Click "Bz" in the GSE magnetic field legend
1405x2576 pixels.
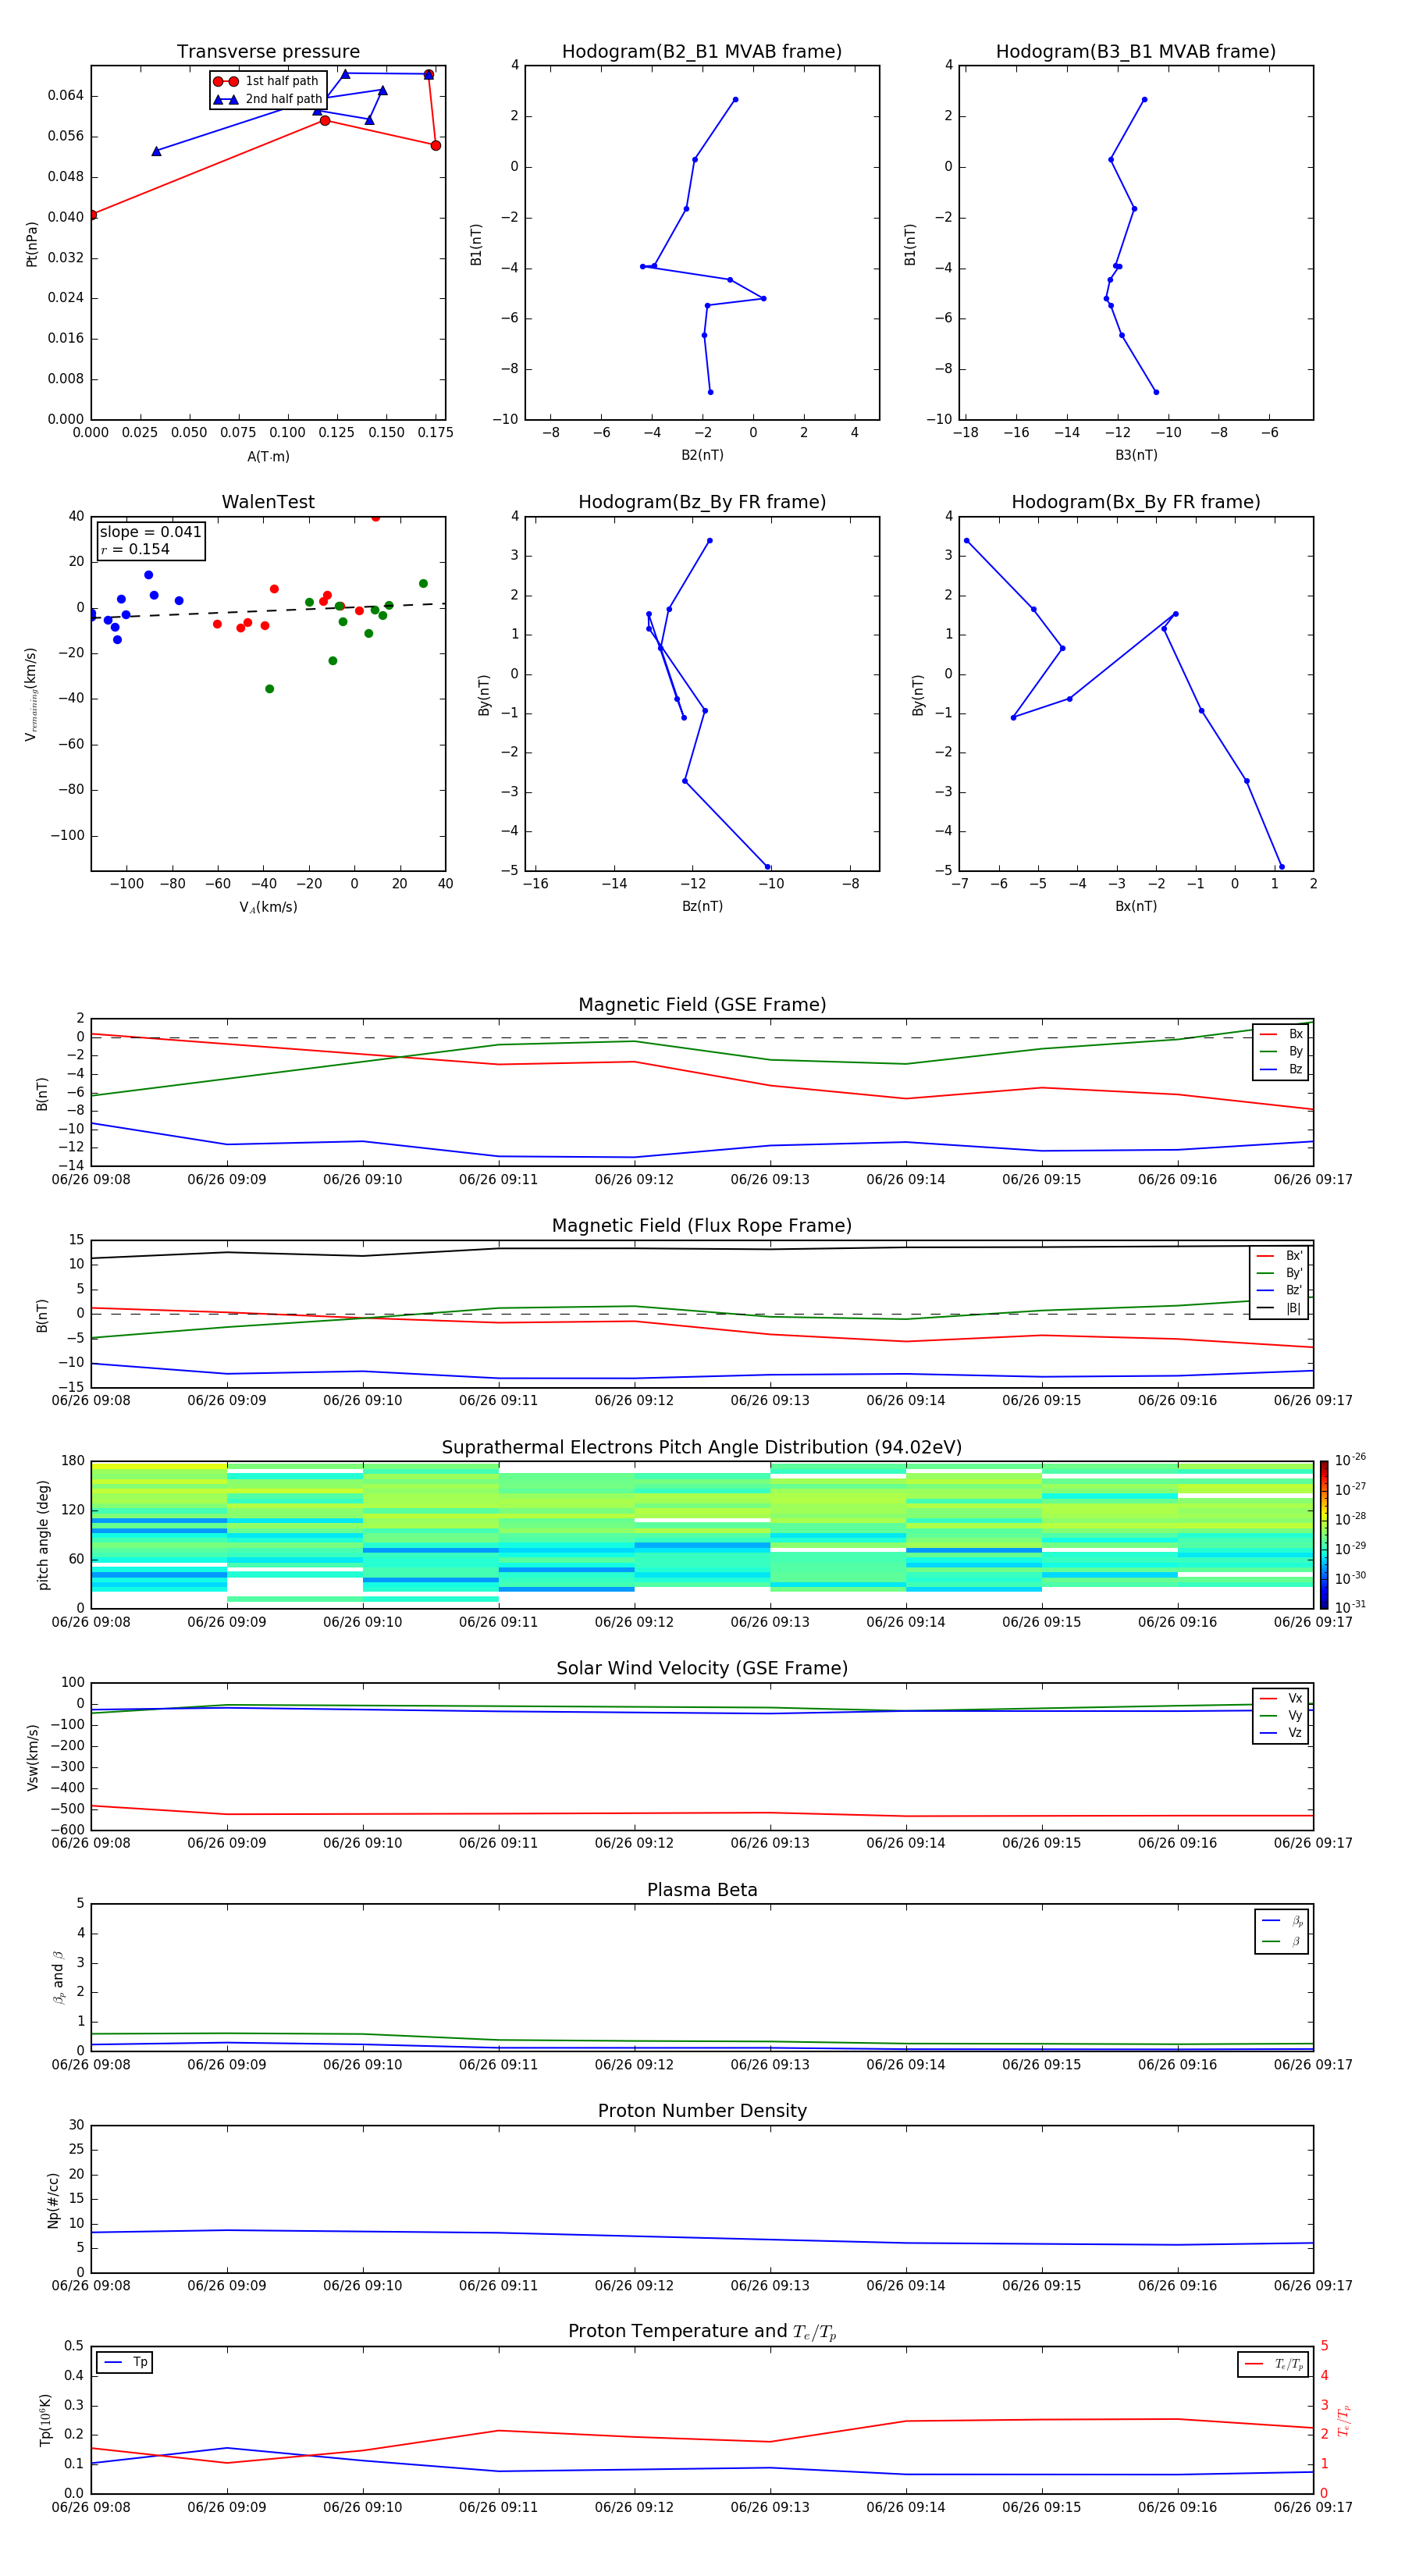tap(1296, 1069)
